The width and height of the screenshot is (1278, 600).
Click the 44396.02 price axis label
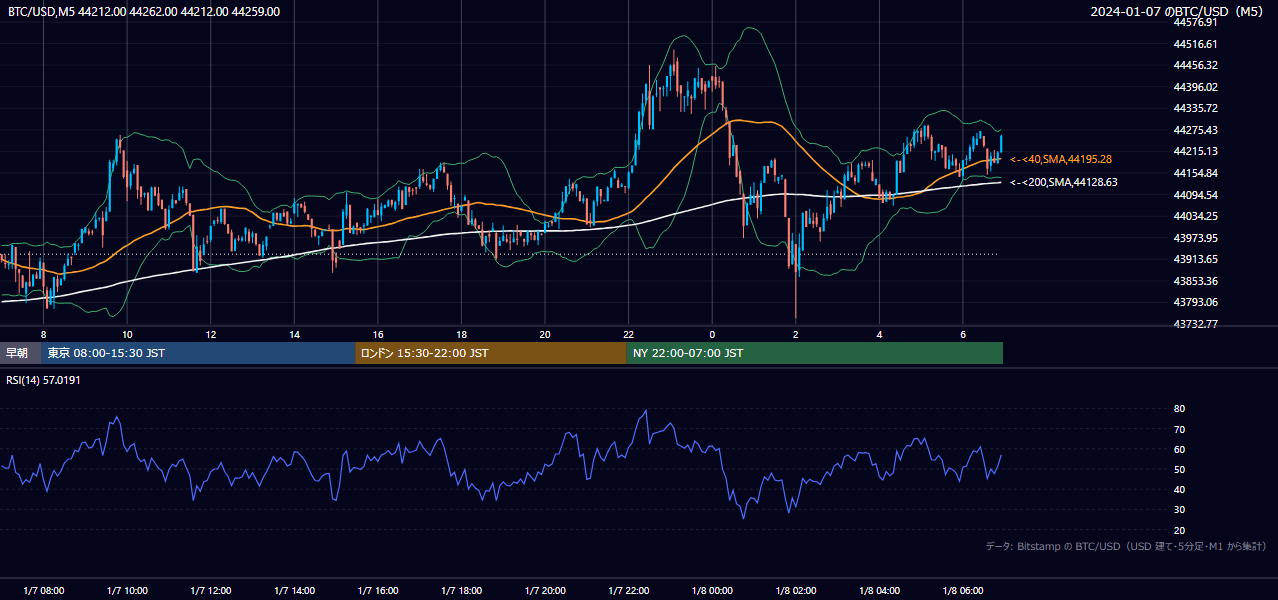click(1195, 87)
